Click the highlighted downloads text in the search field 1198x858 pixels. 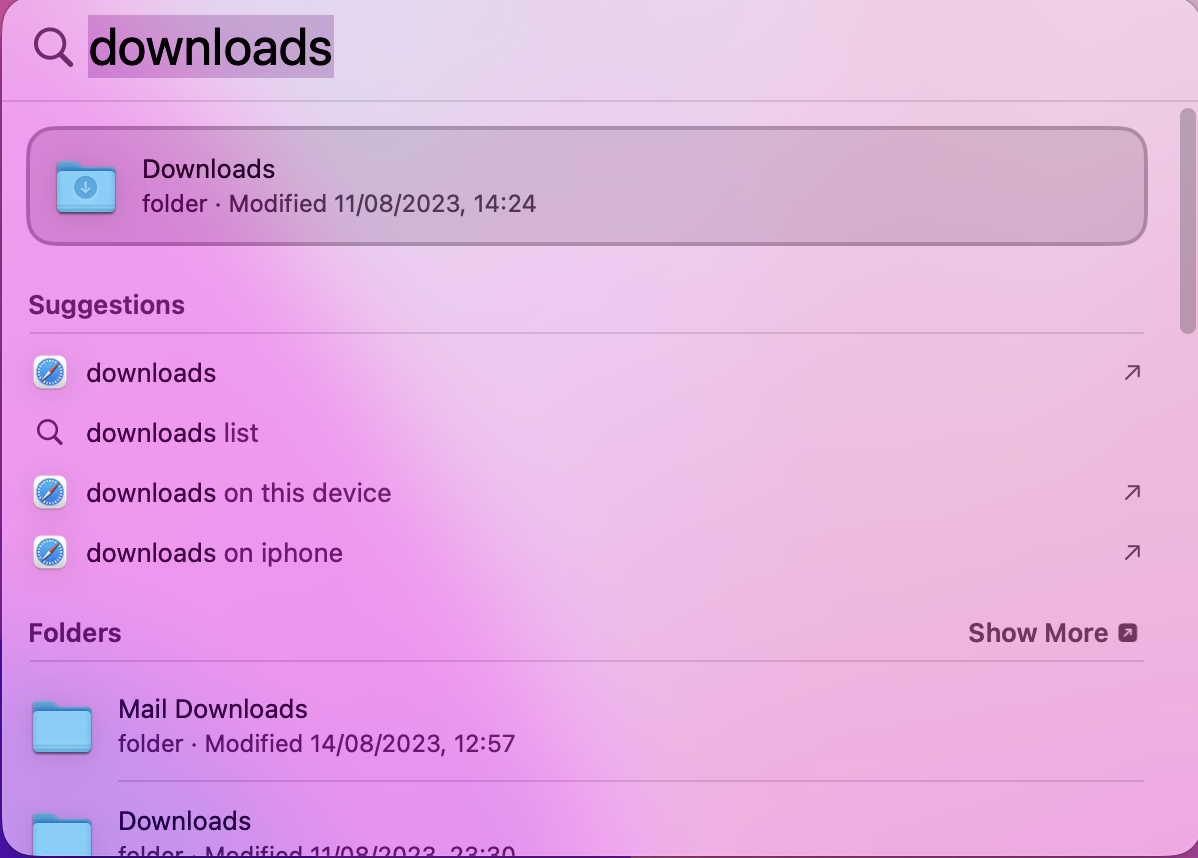[211, 46]
